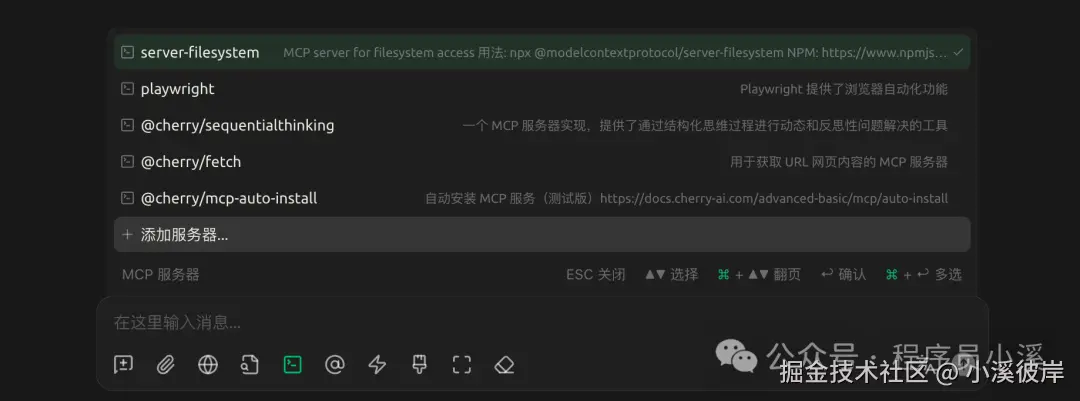Enable the playwright MCP server

(x=542, y=89)
